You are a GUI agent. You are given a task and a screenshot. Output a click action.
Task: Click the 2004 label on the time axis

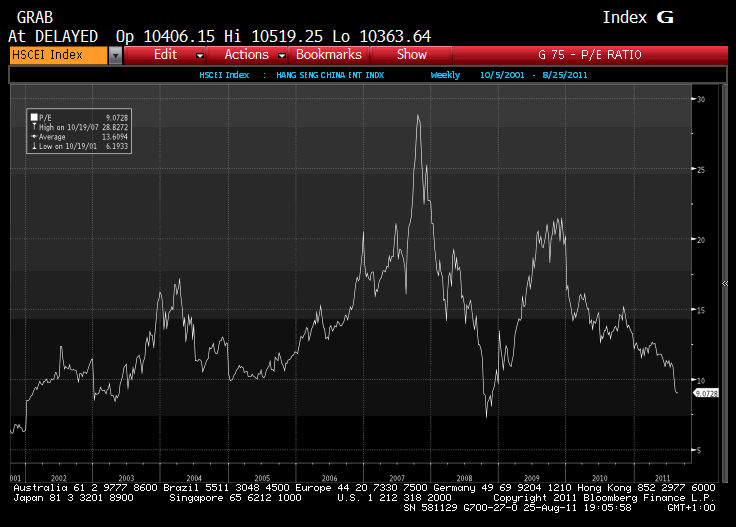194,478
